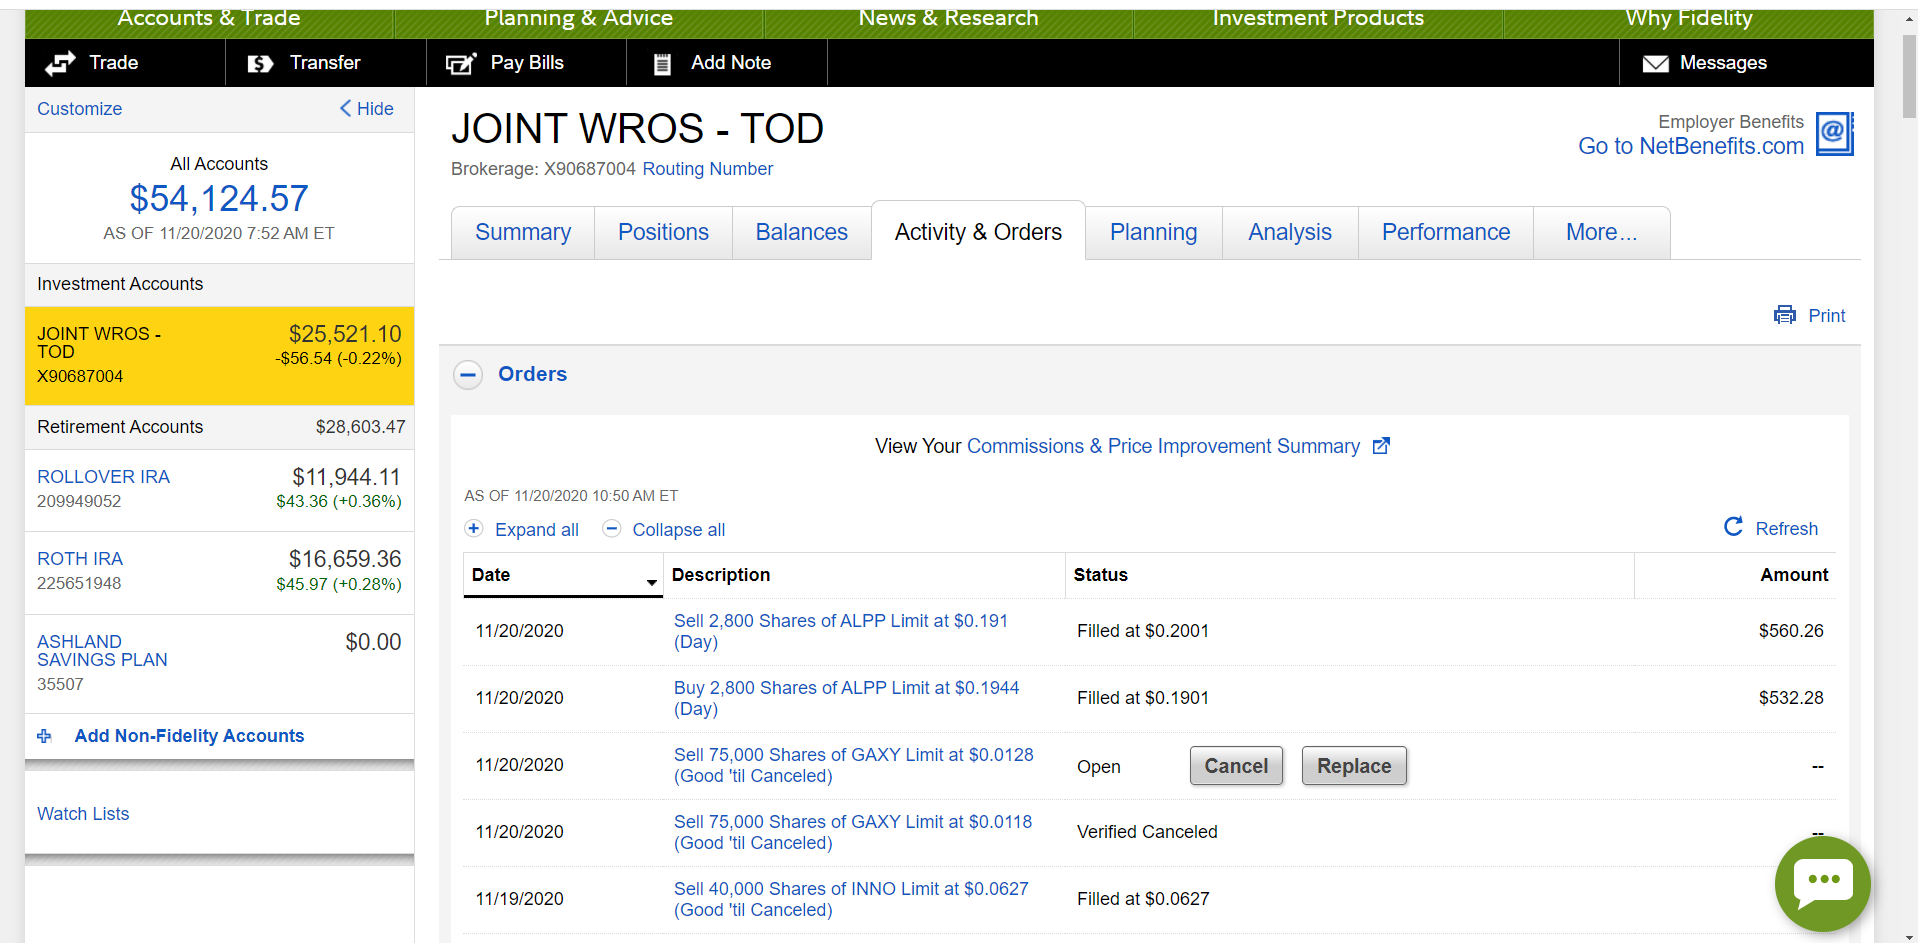Click Collapse all orders
Image resolution: width=1918 pixels, height=943 pixels.
tap(679, 530)
